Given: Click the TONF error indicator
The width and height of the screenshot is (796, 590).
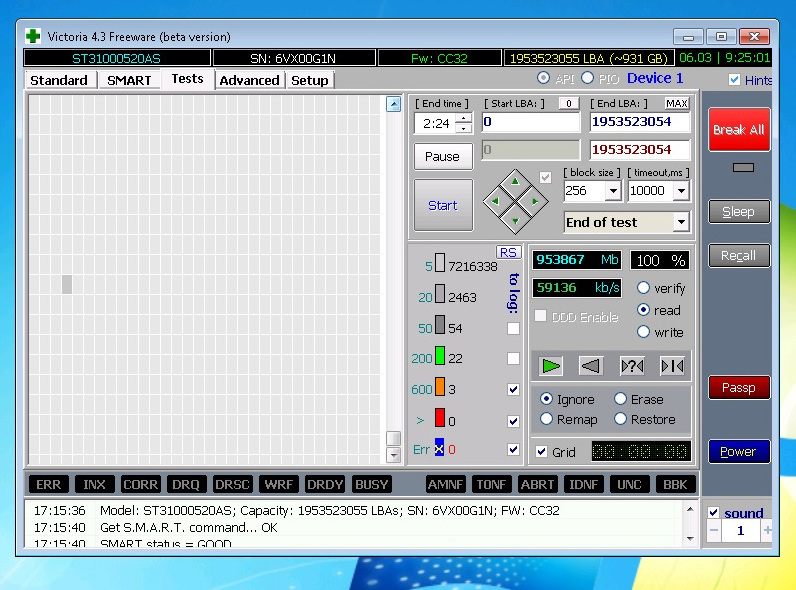Looking at the screenshot, I should 491,484.
